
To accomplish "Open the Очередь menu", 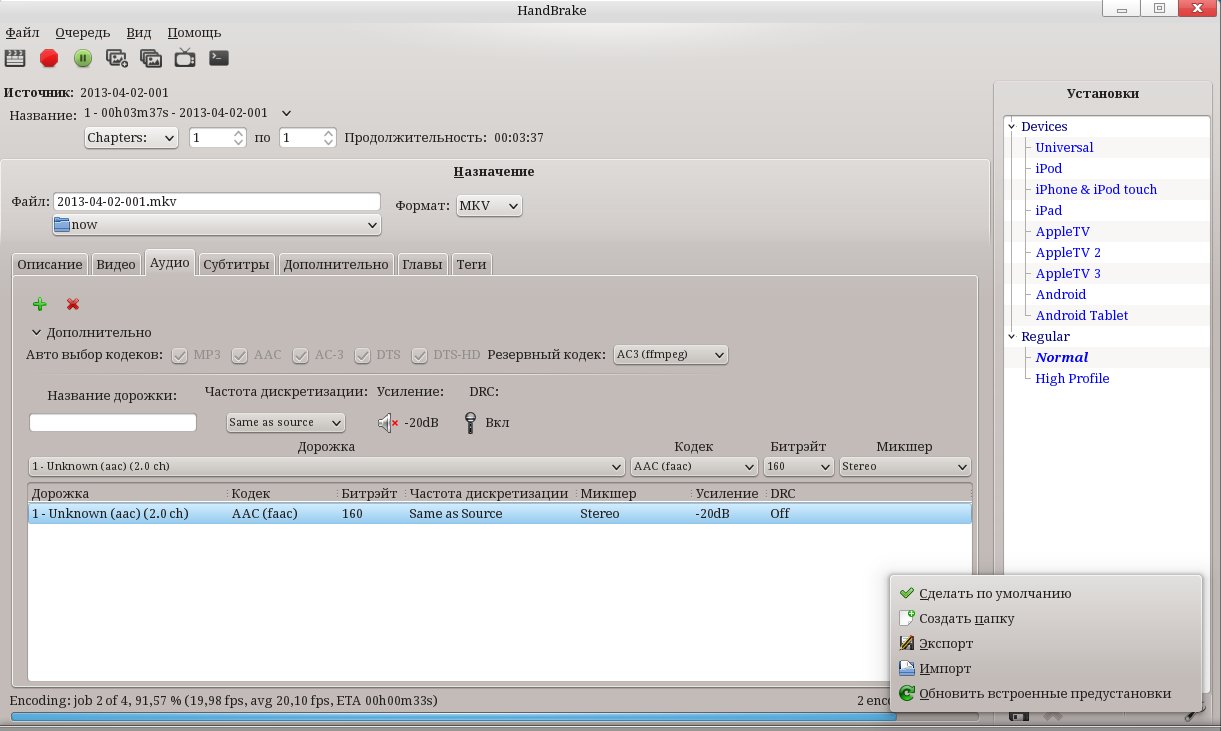I will [x=83, y=33].
